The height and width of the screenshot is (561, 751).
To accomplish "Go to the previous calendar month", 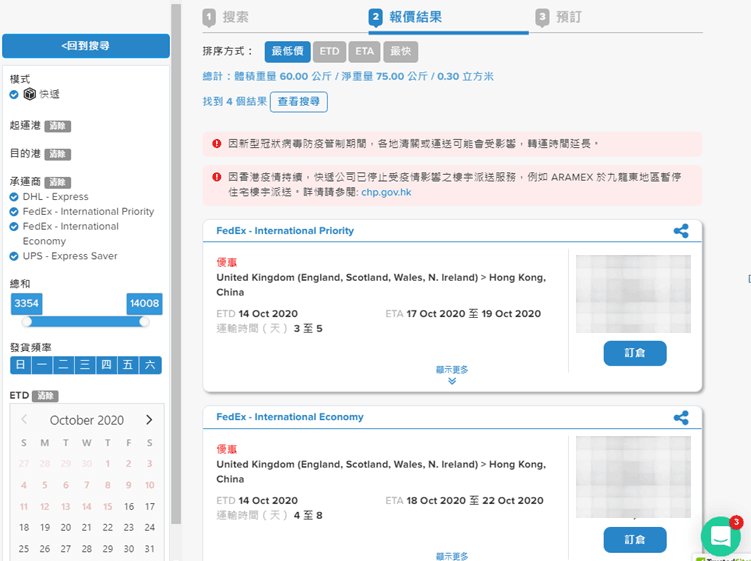I will [x=24, y=420].
